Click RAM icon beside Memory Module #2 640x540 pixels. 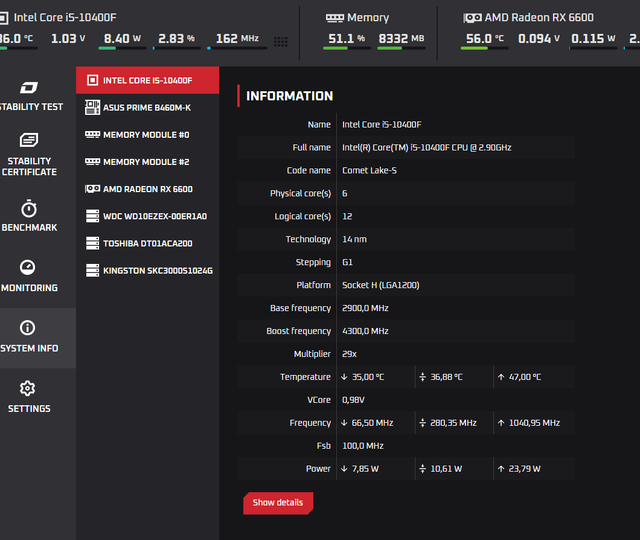[x=92, y=162]
